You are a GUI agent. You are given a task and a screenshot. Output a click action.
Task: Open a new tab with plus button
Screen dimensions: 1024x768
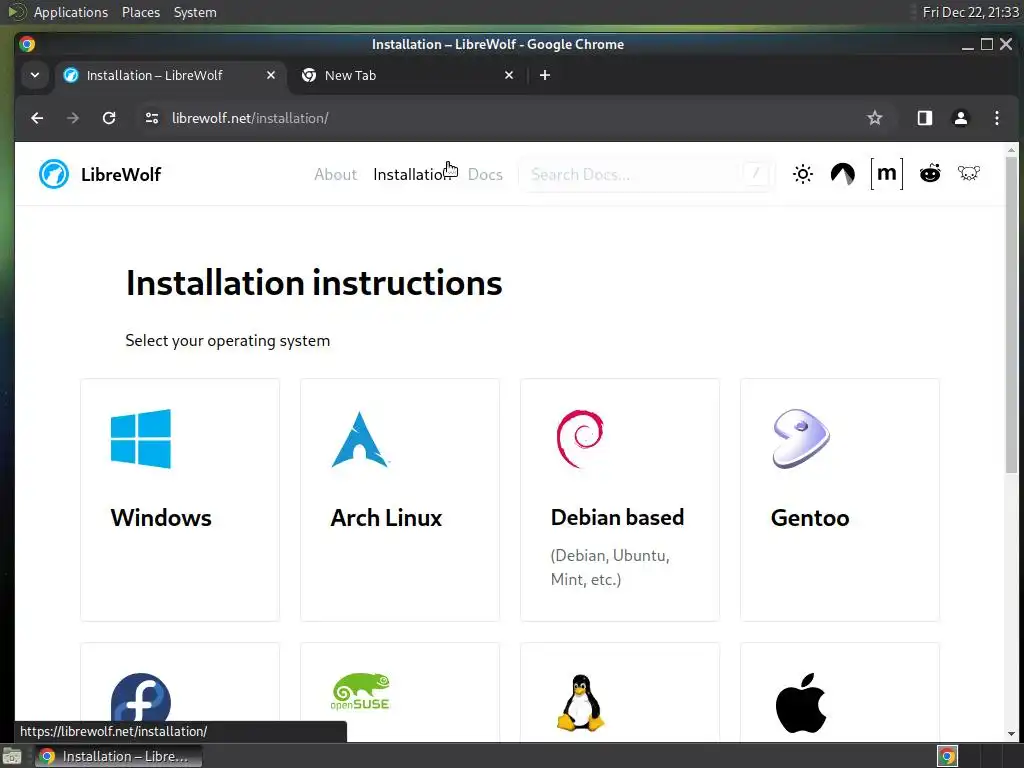click(x=545, y=75)
